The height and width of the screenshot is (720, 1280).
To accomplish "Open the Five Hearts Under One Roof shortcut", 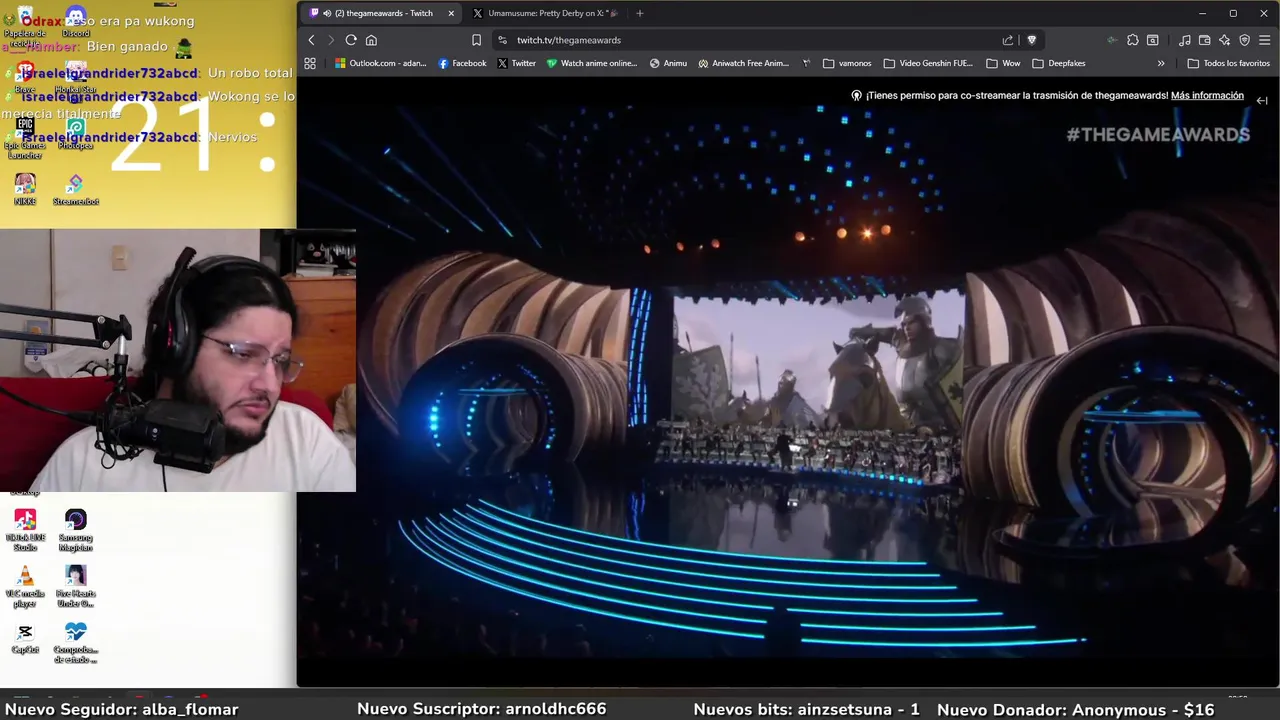I will pos(76,587).
